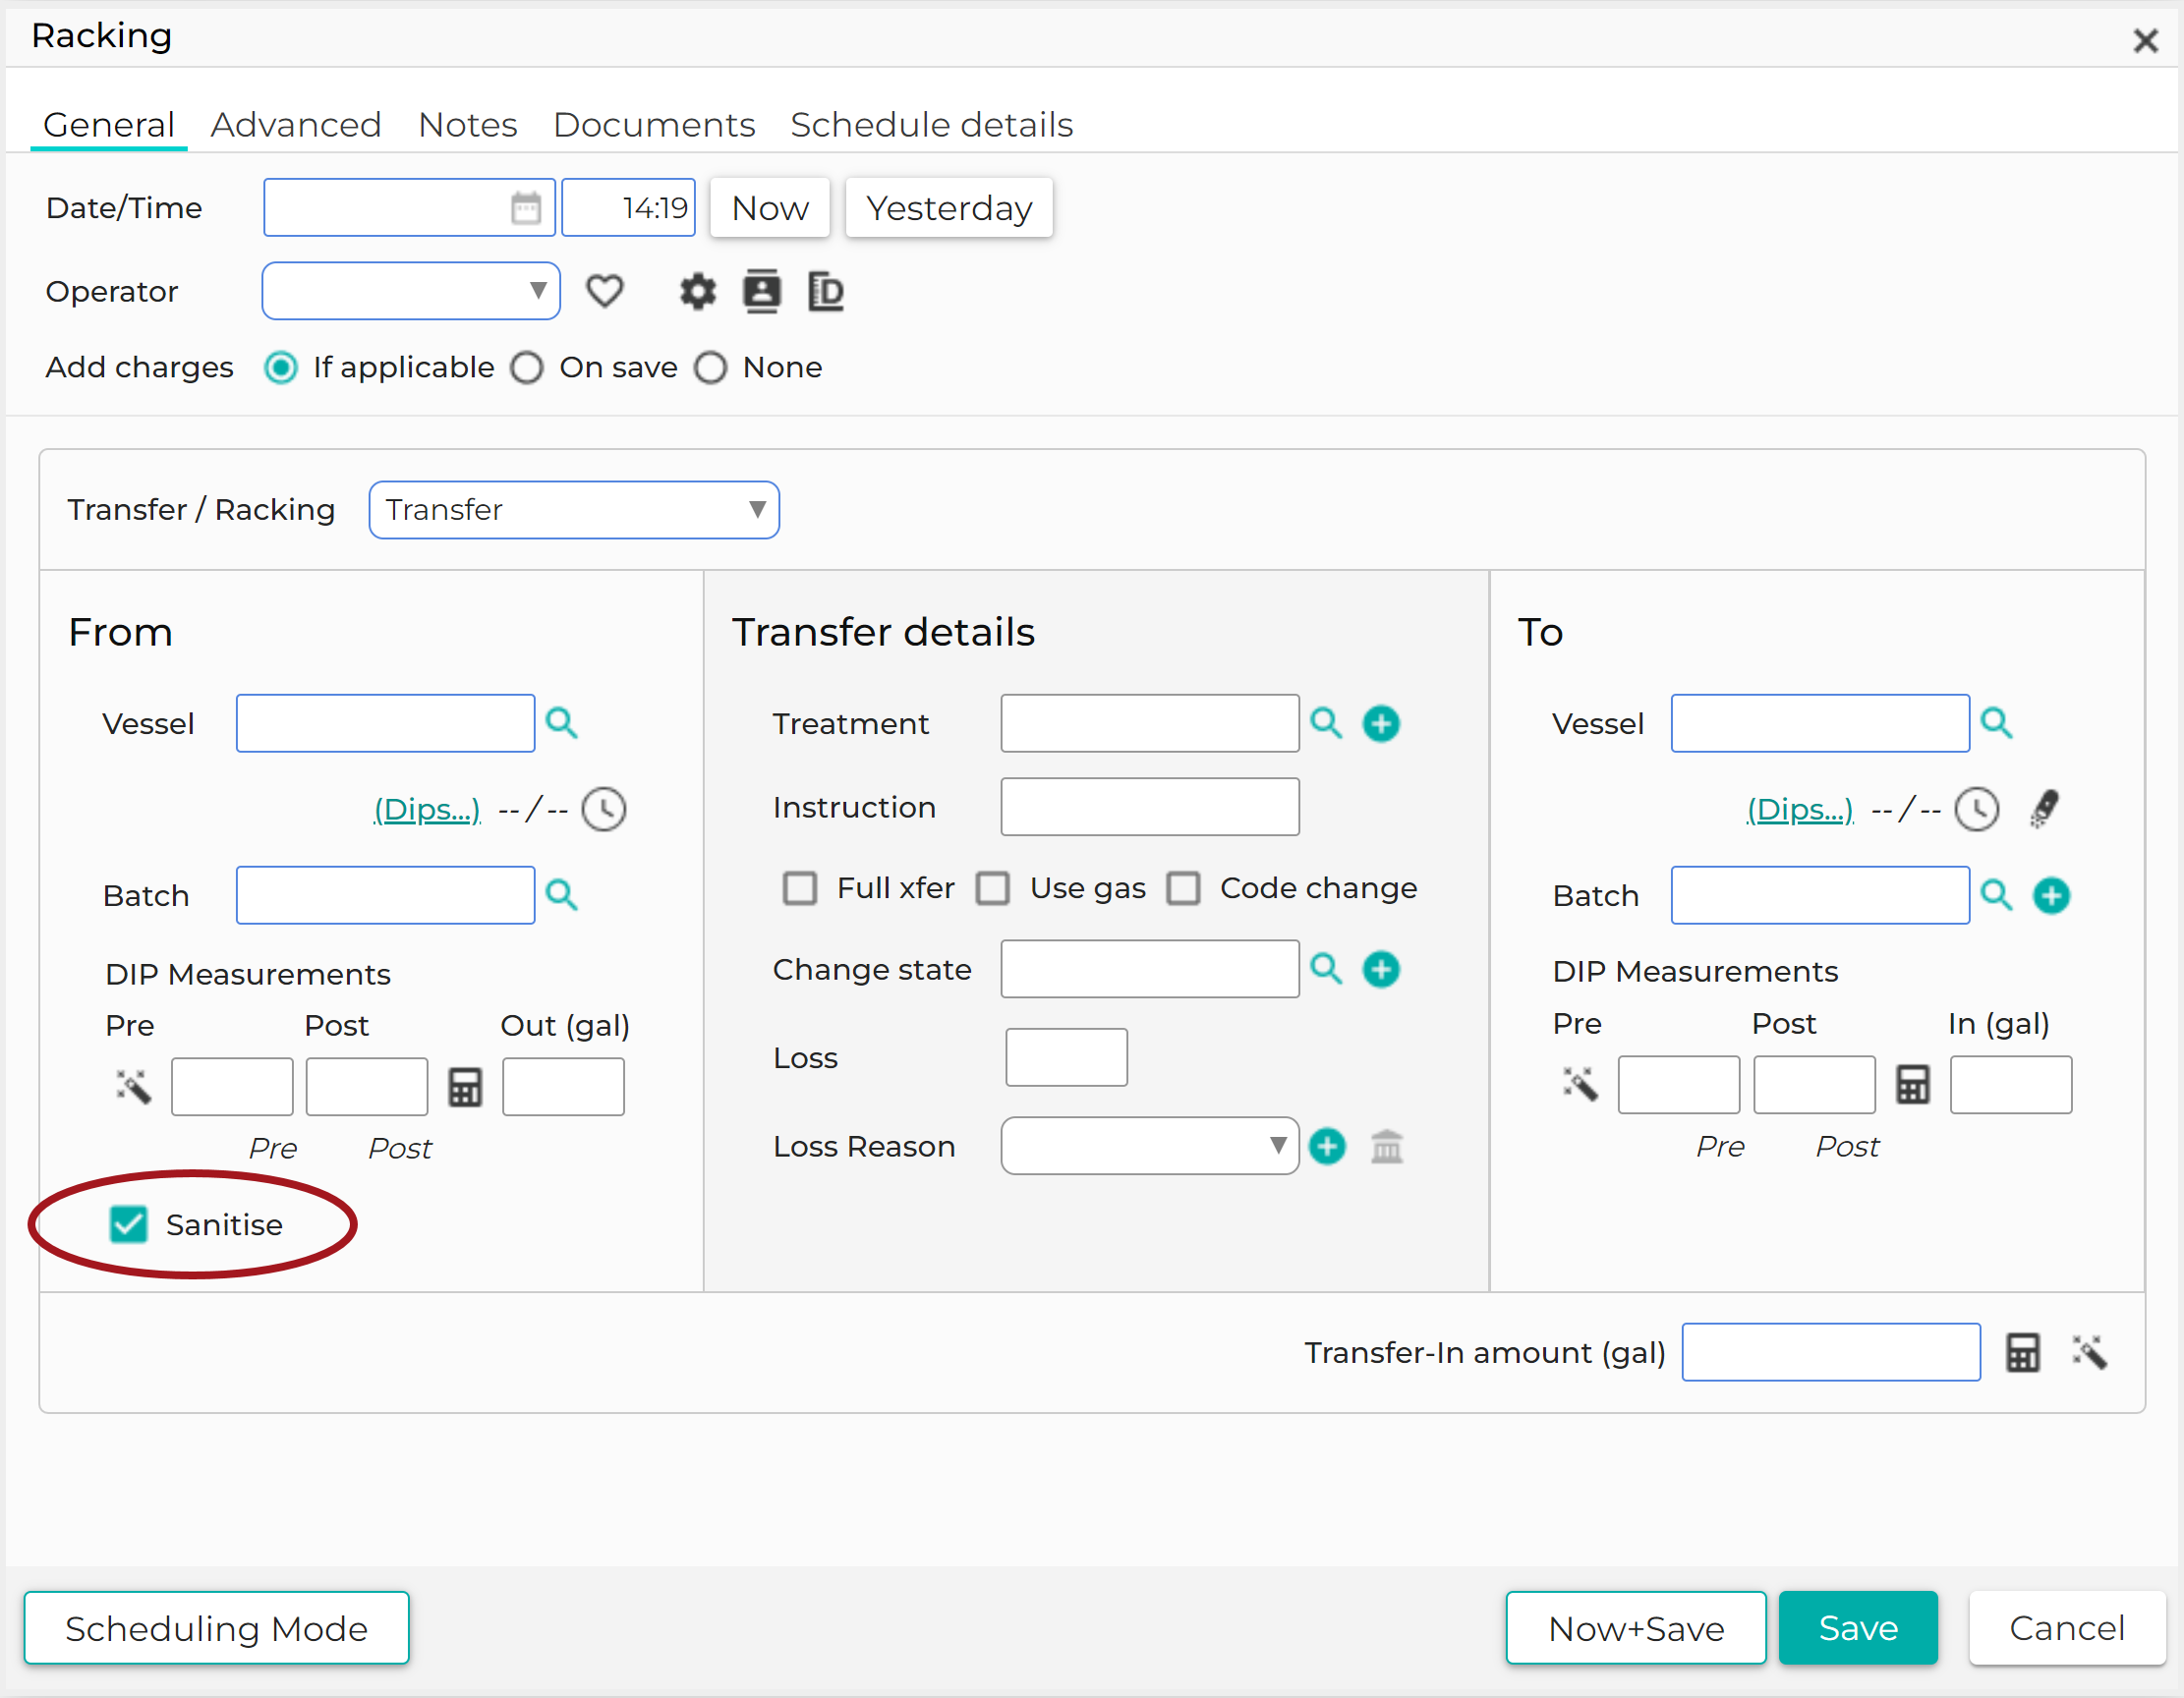The image size is (2184, 1698).
Task: Click the Now button
Action: pyautogui.click(x=770, y=208)
